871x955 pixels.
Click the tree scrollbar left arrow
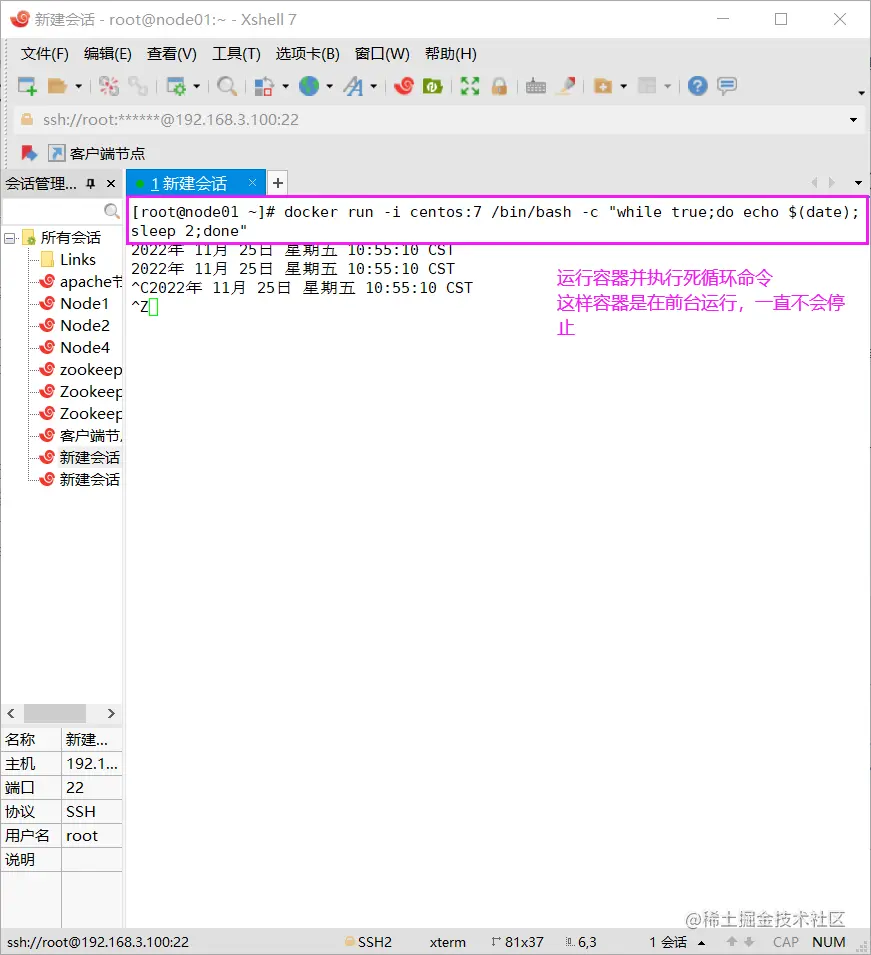pos(11,713)
